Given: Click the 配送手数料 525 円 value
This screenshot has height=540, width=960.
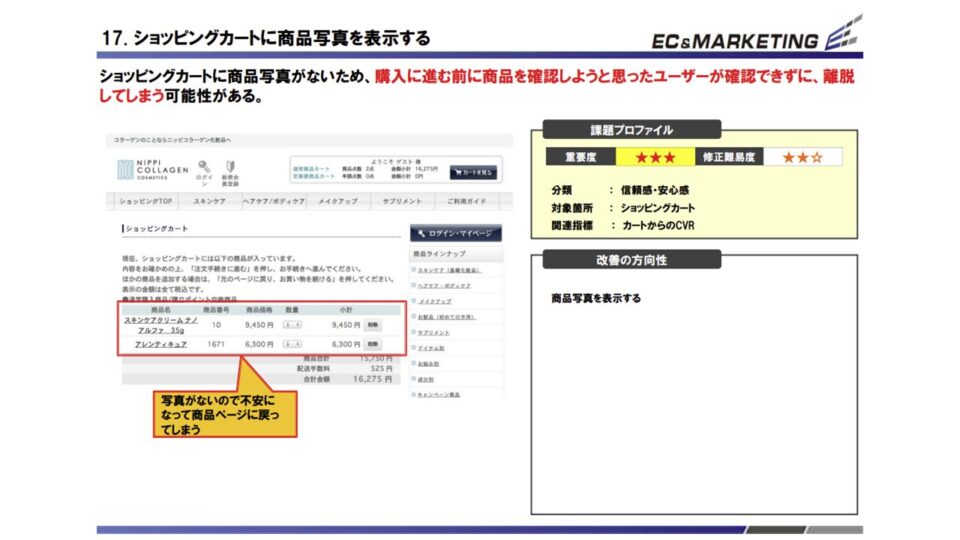Looking at the screenshot, I should (x=381, y=369).
